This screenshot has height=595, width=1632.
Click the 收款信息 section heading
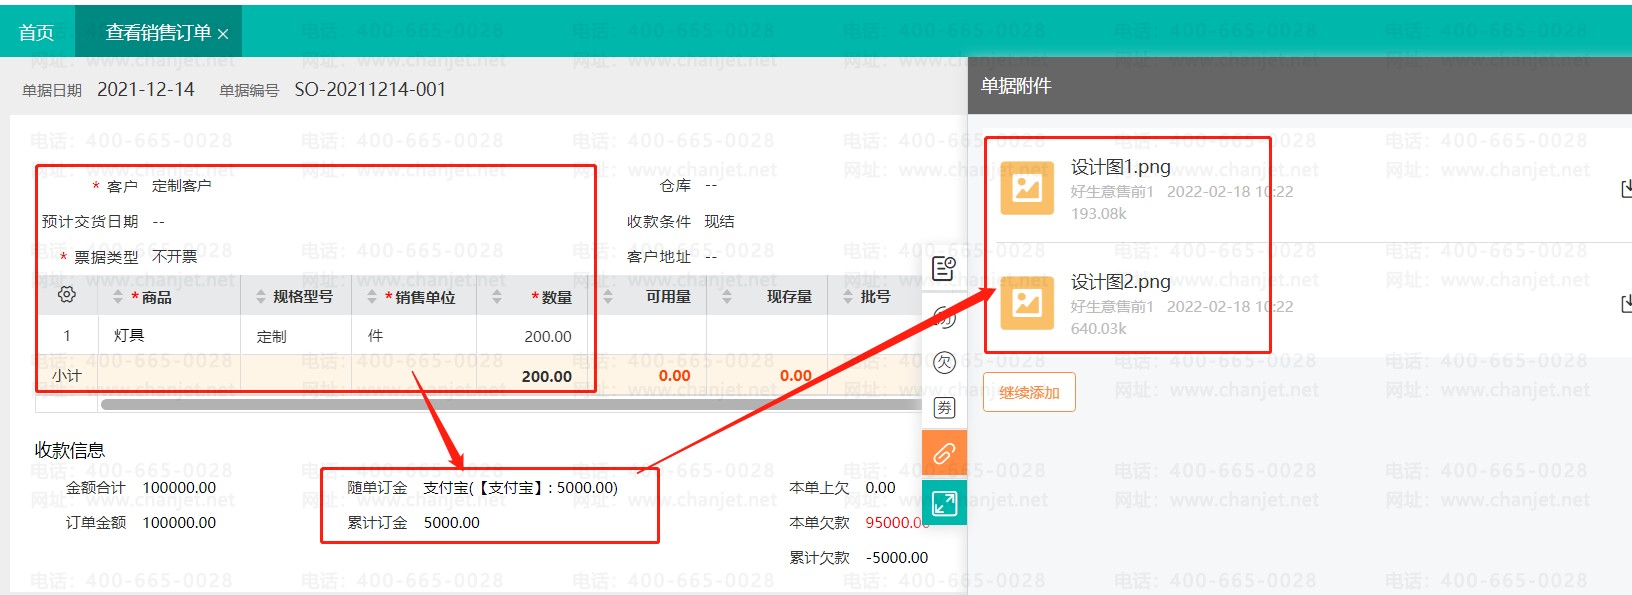point(70,450)
